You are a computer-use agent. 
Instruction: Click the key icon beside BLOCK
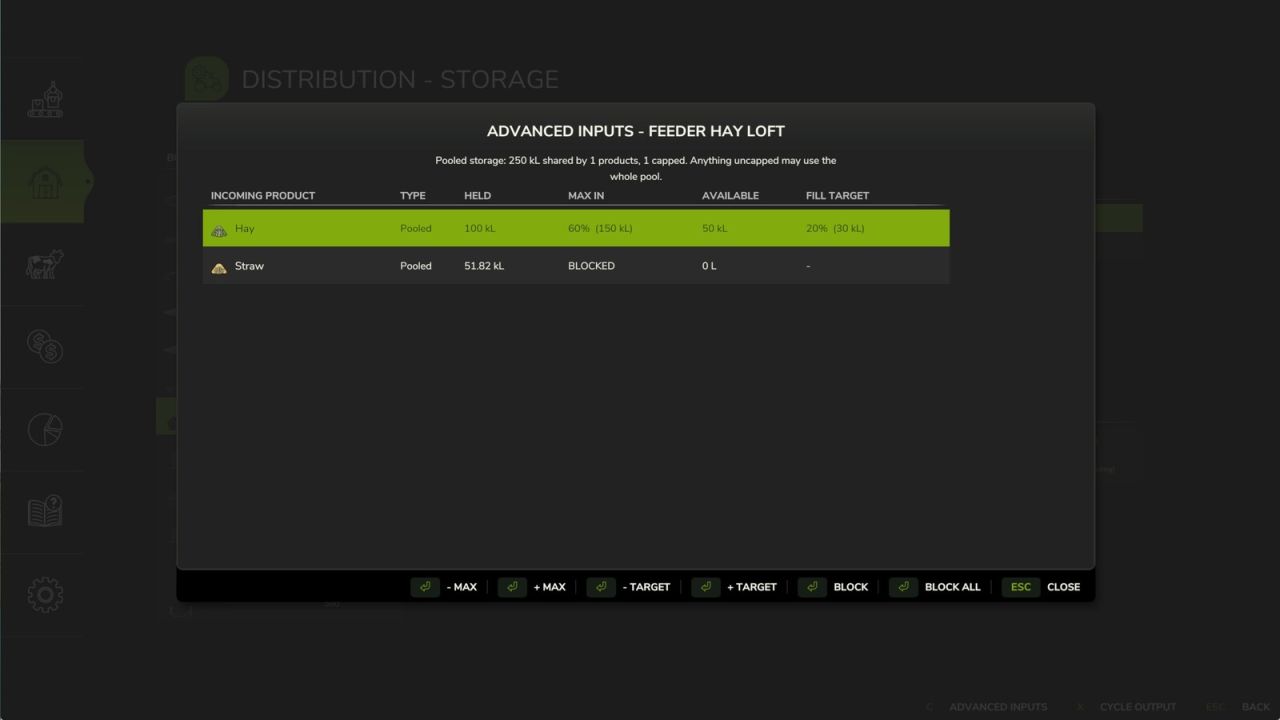[812, 587]
